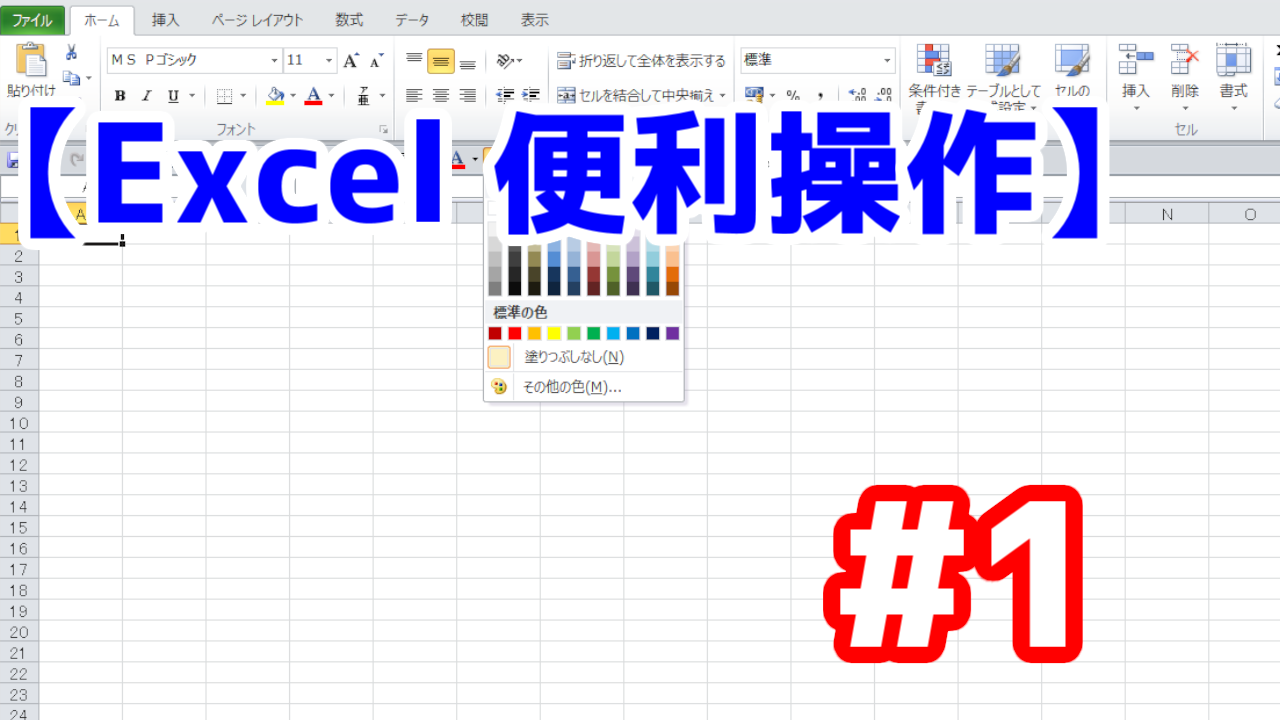Click the Insert cells (挿入) icon

1136,60
